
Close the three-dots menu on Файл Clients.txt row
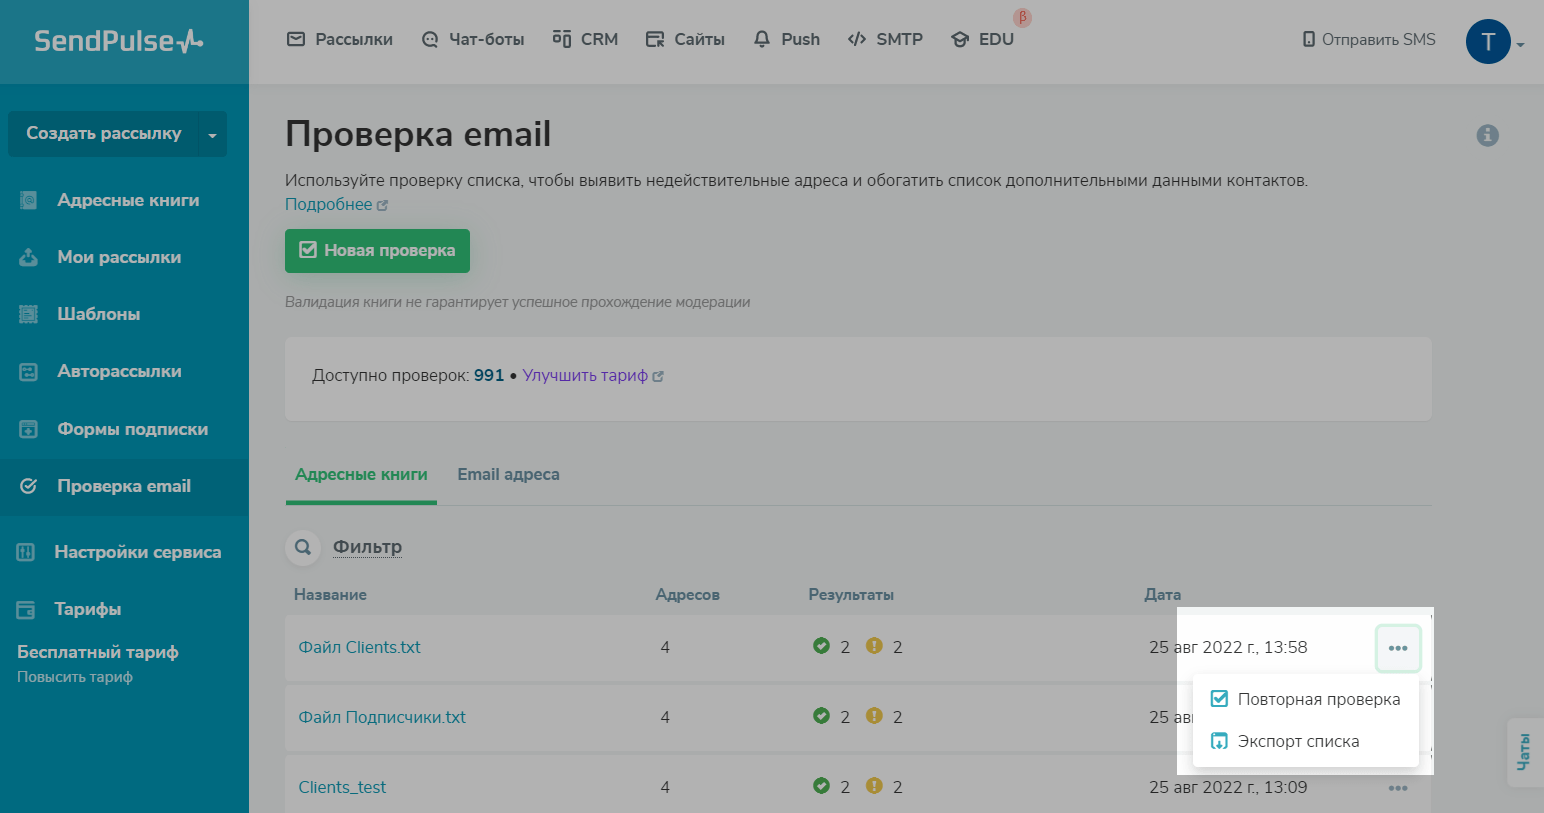click(1397, 648)
